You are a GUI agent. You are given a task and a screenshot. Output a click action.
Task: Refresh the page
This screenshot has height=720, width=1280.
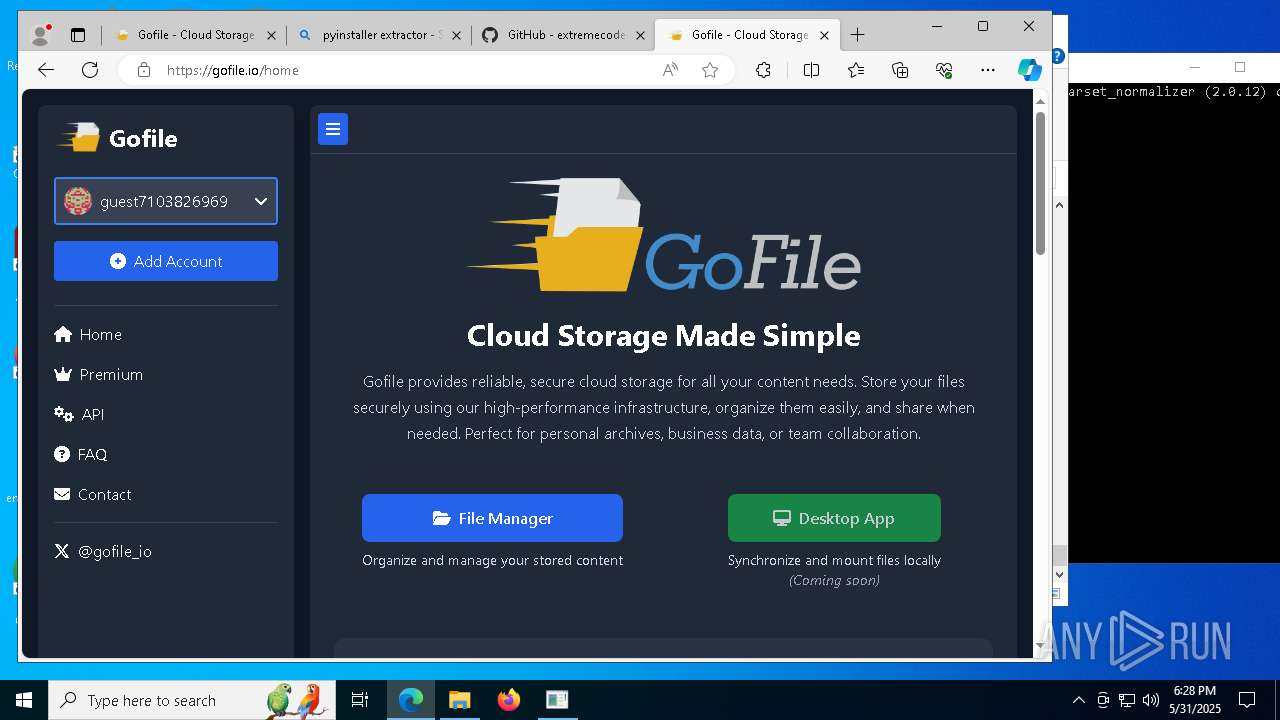(x=90, y=70)
